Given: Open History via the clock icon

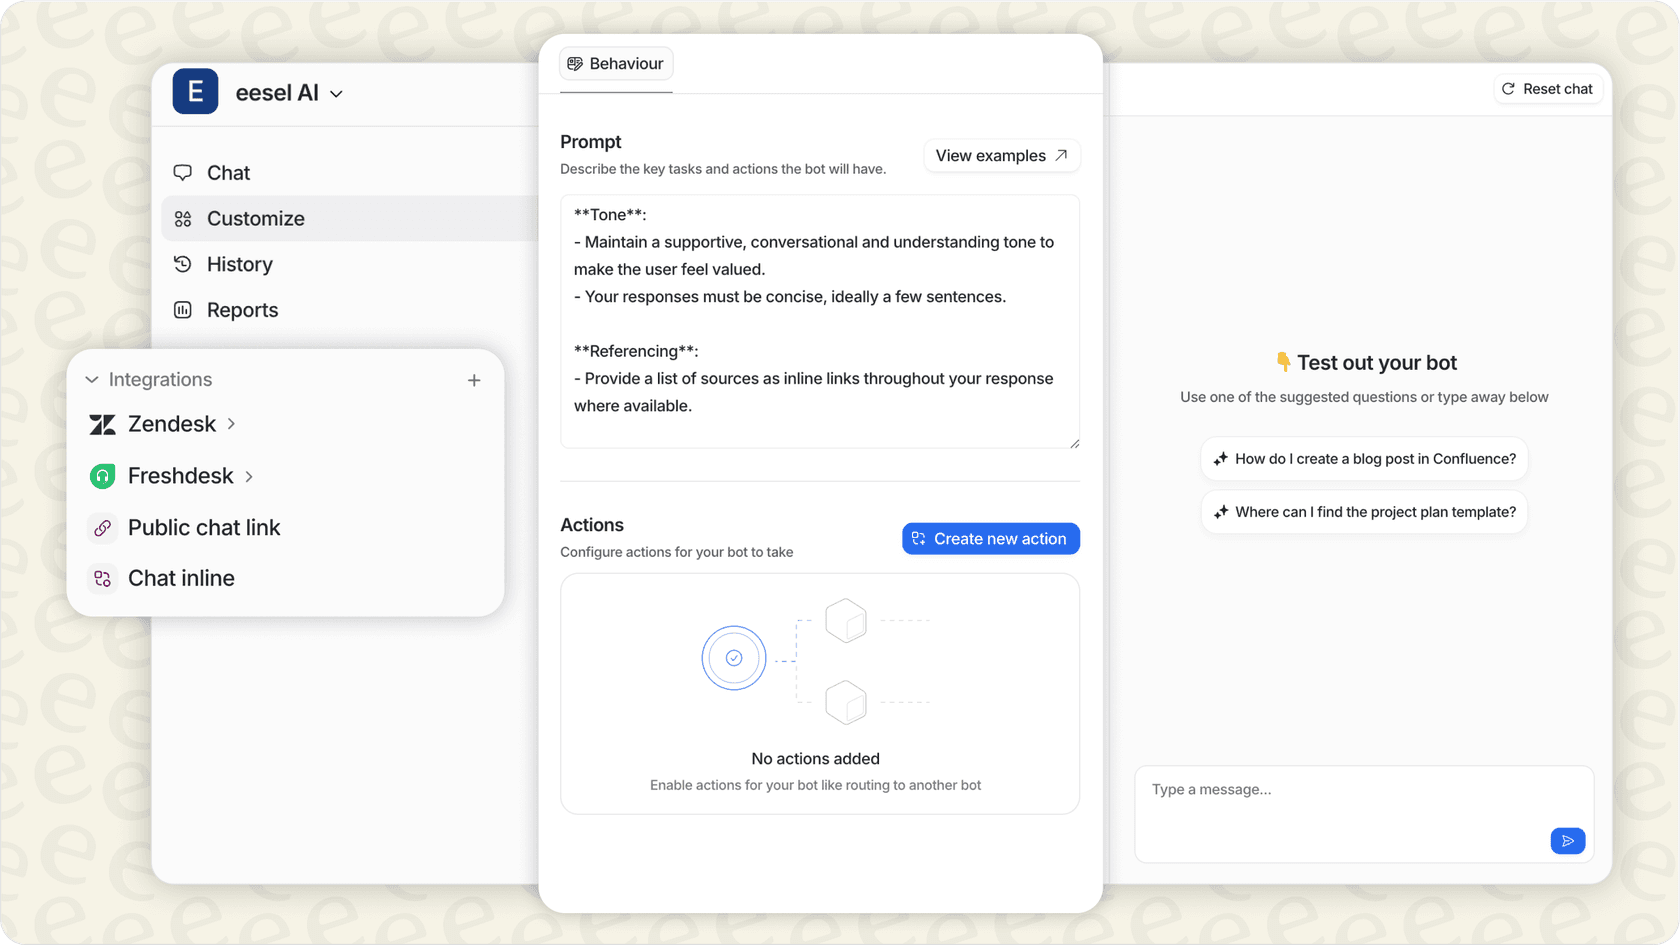Looking at the screenshot, I should 183,264.
